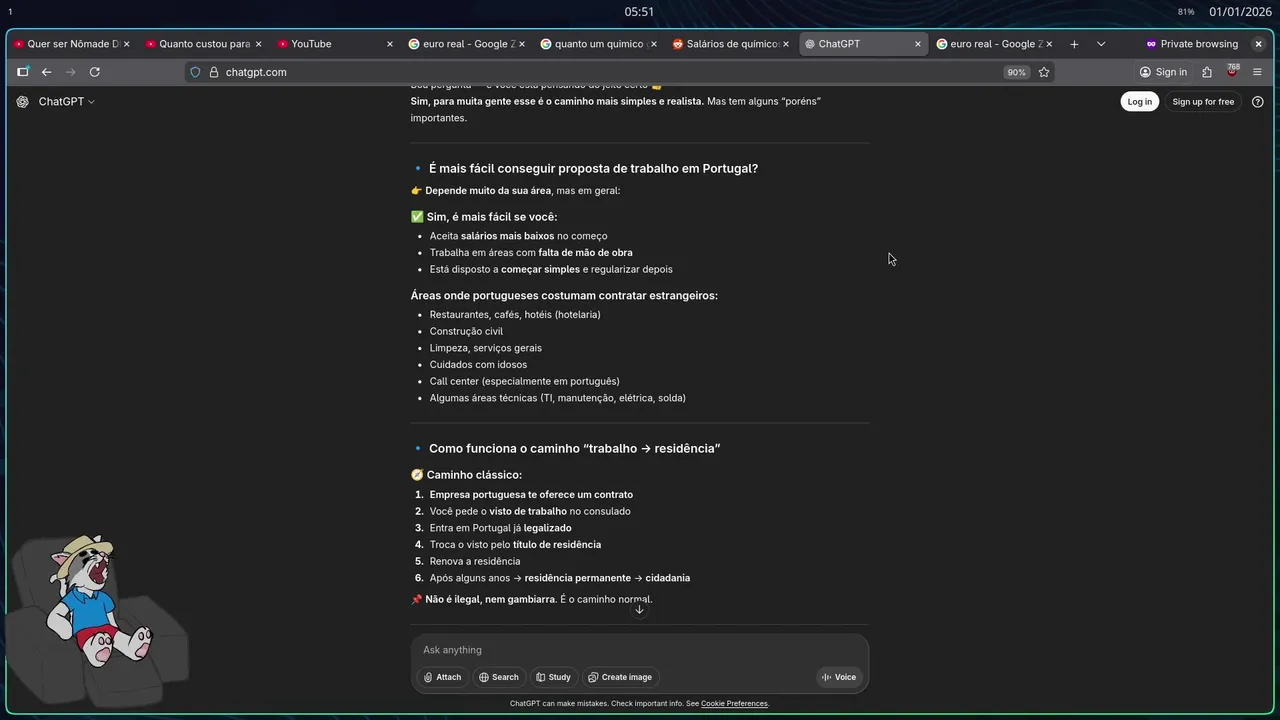Click the Log in button

tap(1139, 102)
